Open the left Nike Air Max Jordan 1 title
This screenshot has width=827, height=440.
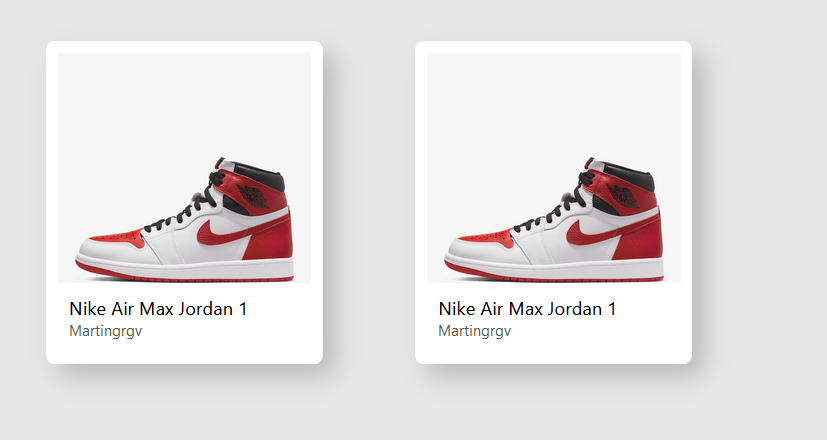click(x=158, y=309)
